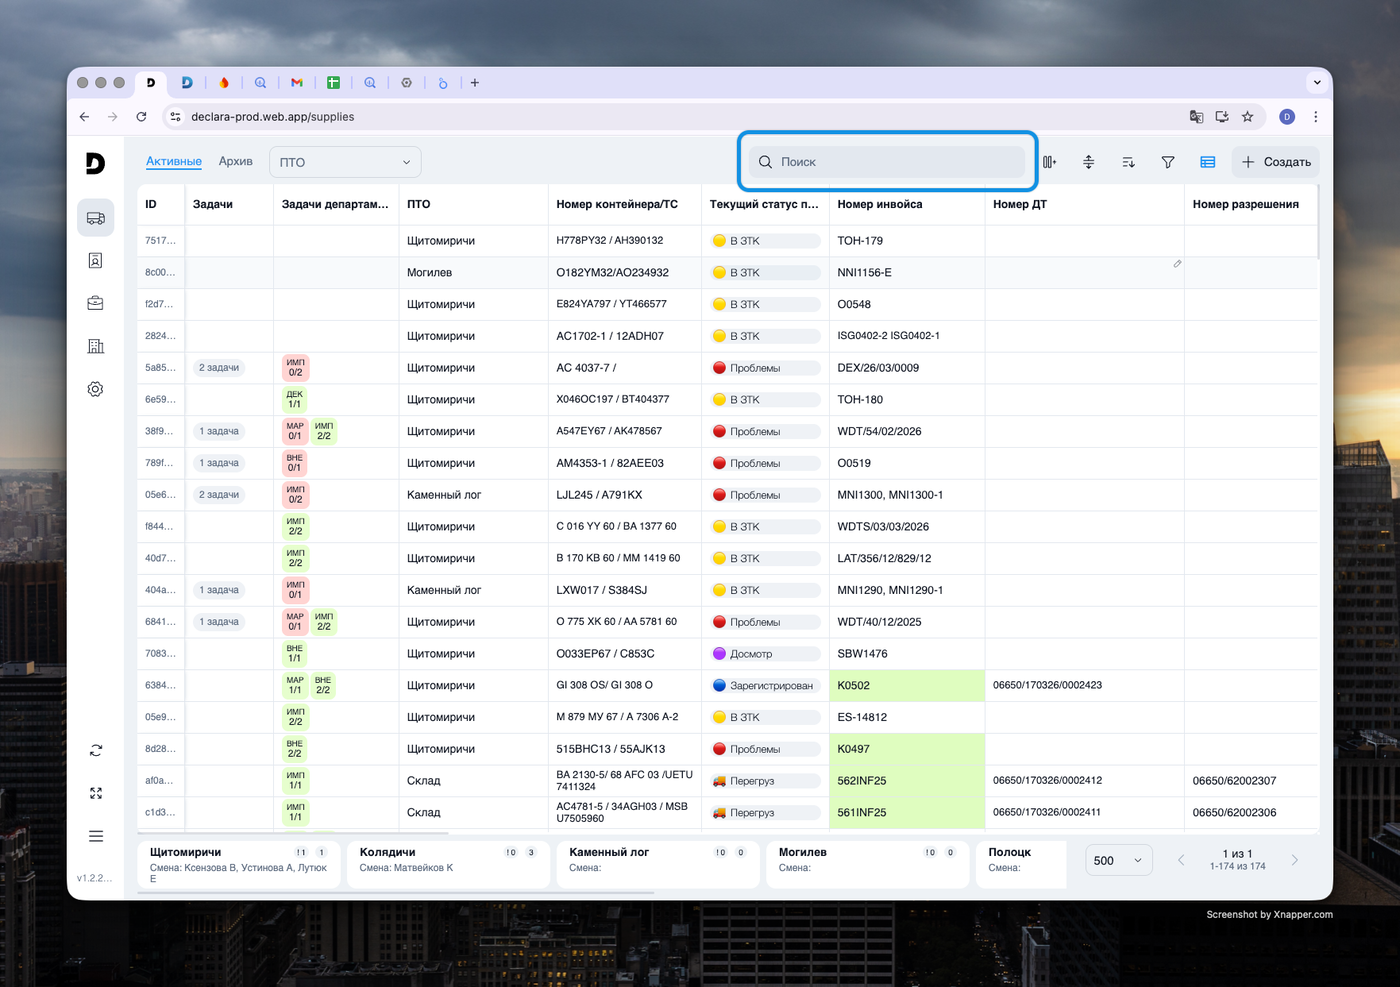Sort by Номер инвойса column header

pos(880,204)
